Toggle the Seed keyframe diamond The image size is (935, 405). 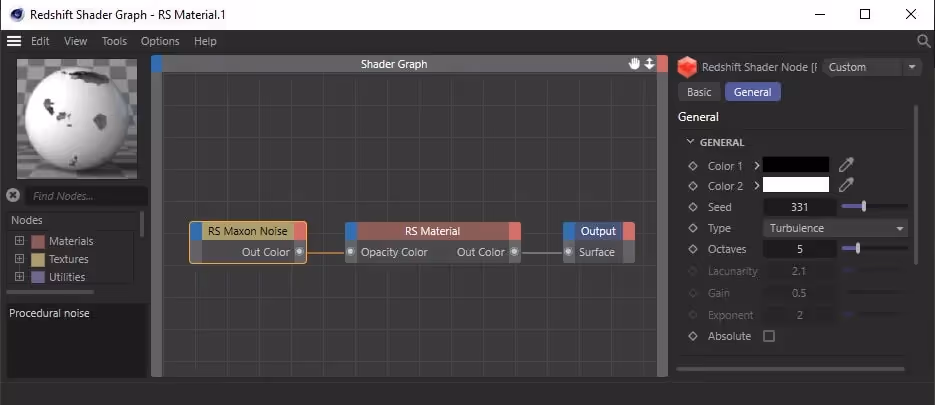pos(693,207)
